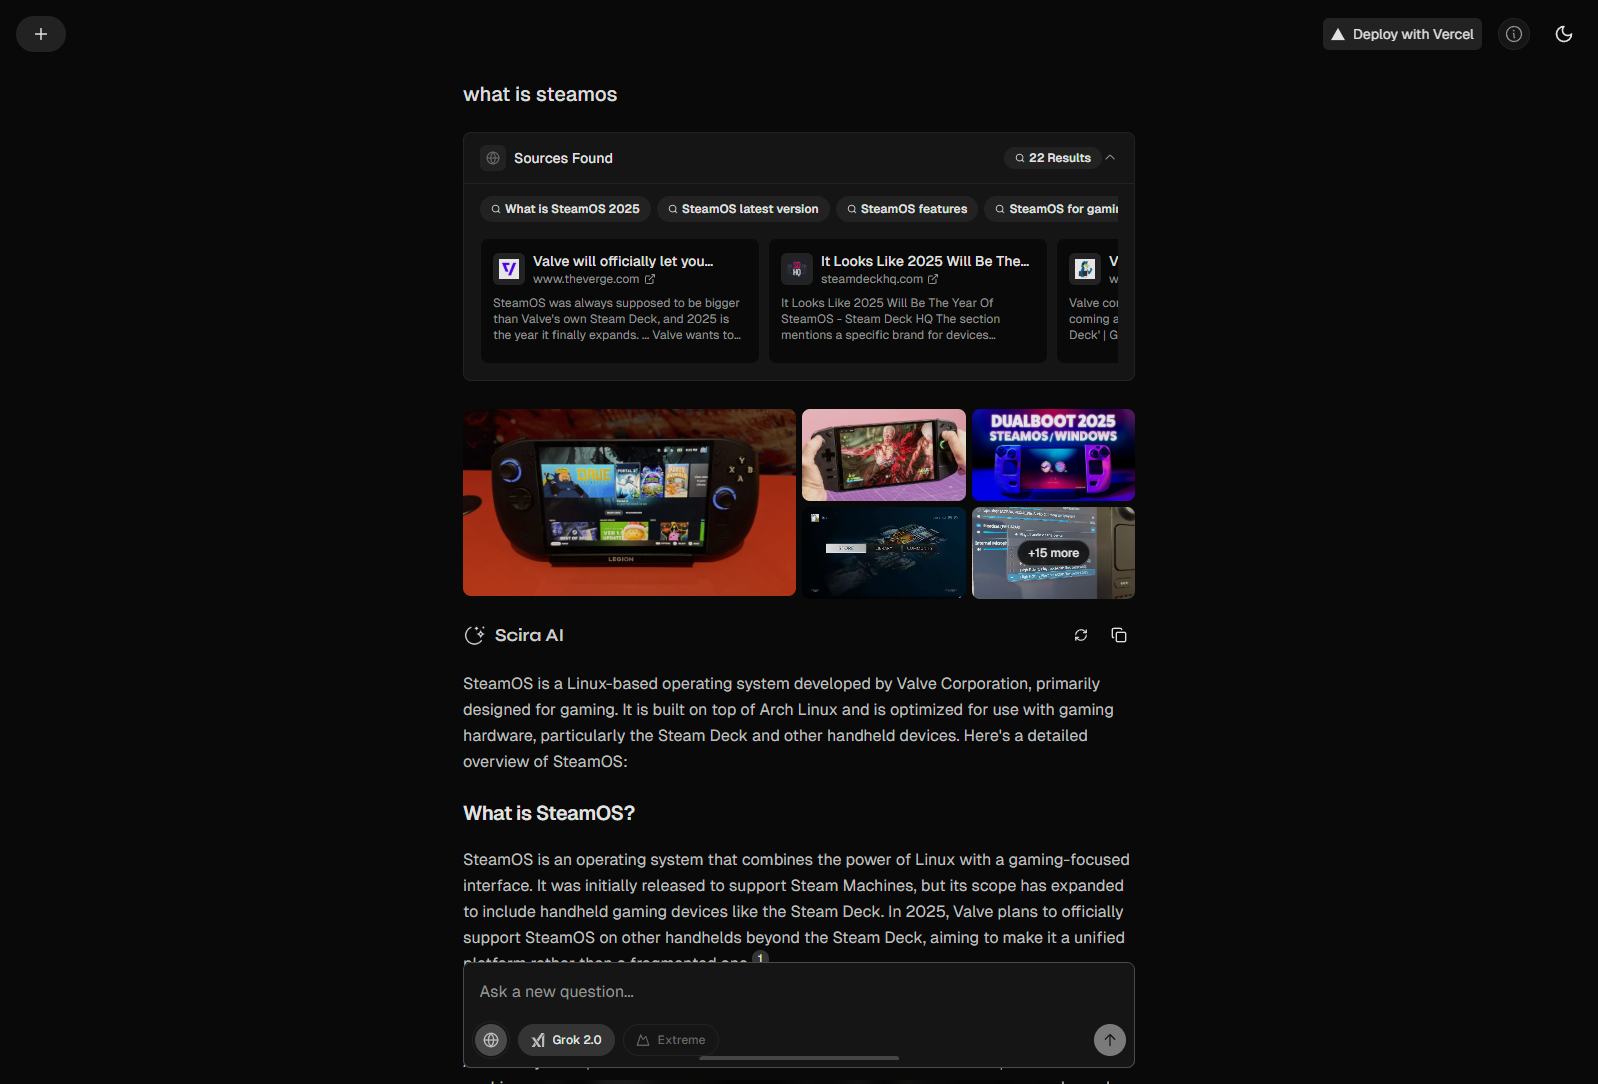
Task: Open the info icon near Deploy button
Action: 1514,34
